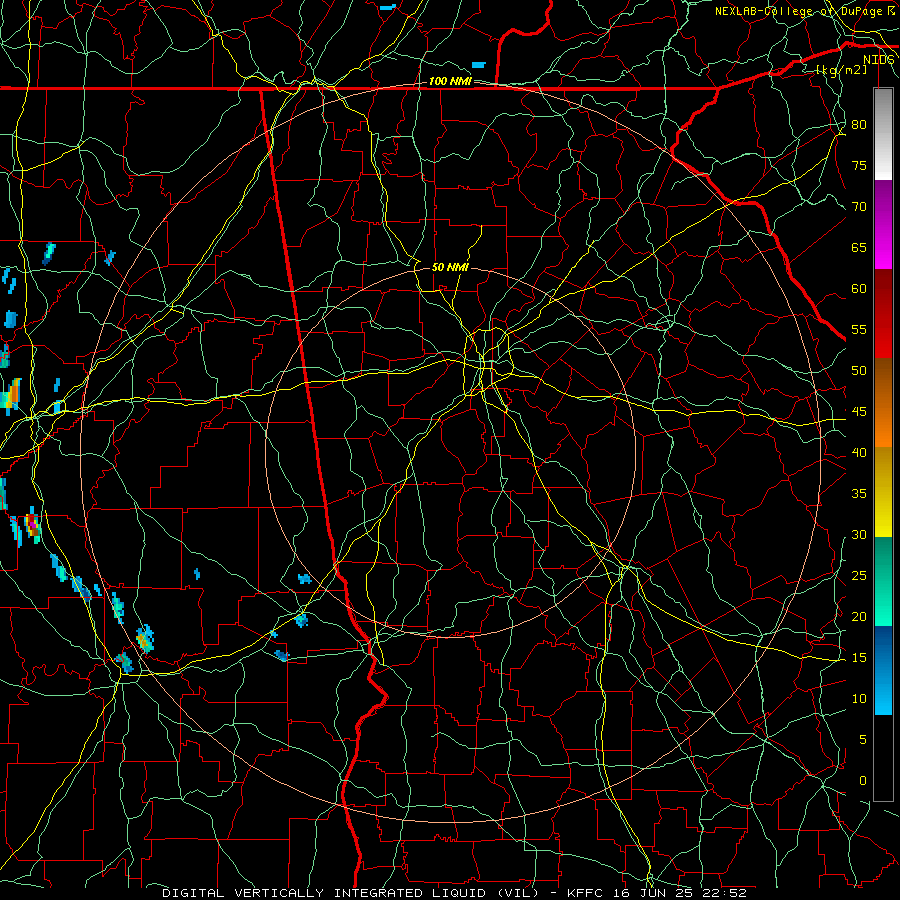Click the 50 NMI range ring label
900x900 pixels.
[x=450, y=267]
